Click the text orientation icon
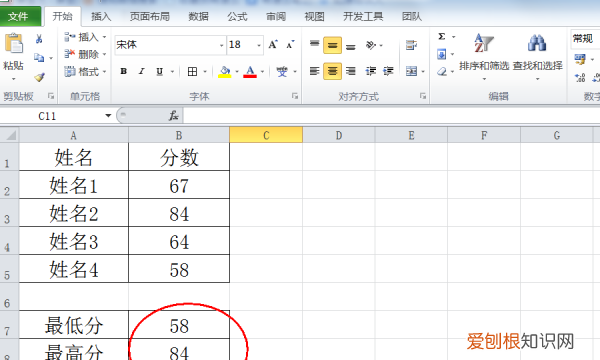The width and height of the screenshot is (600, 360). [371, 45]
